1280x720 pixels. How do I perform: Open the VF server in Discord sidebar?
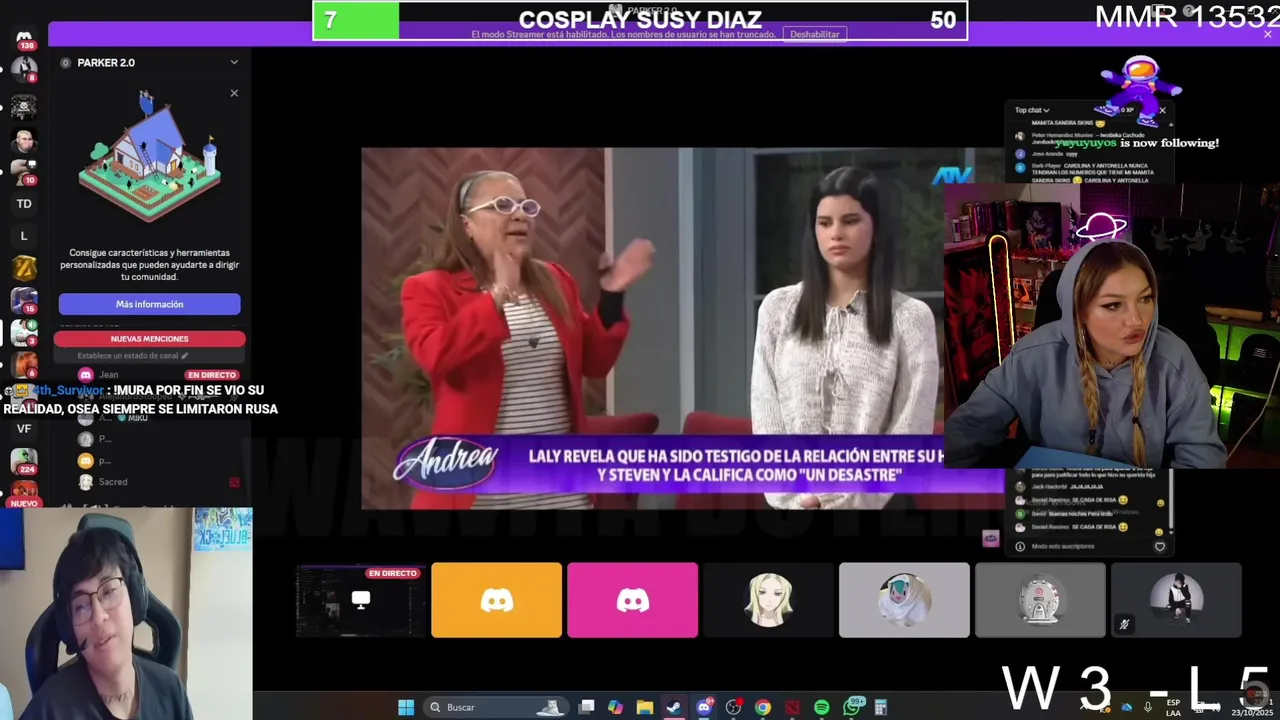pyautogui.click(x=24, y=429)
